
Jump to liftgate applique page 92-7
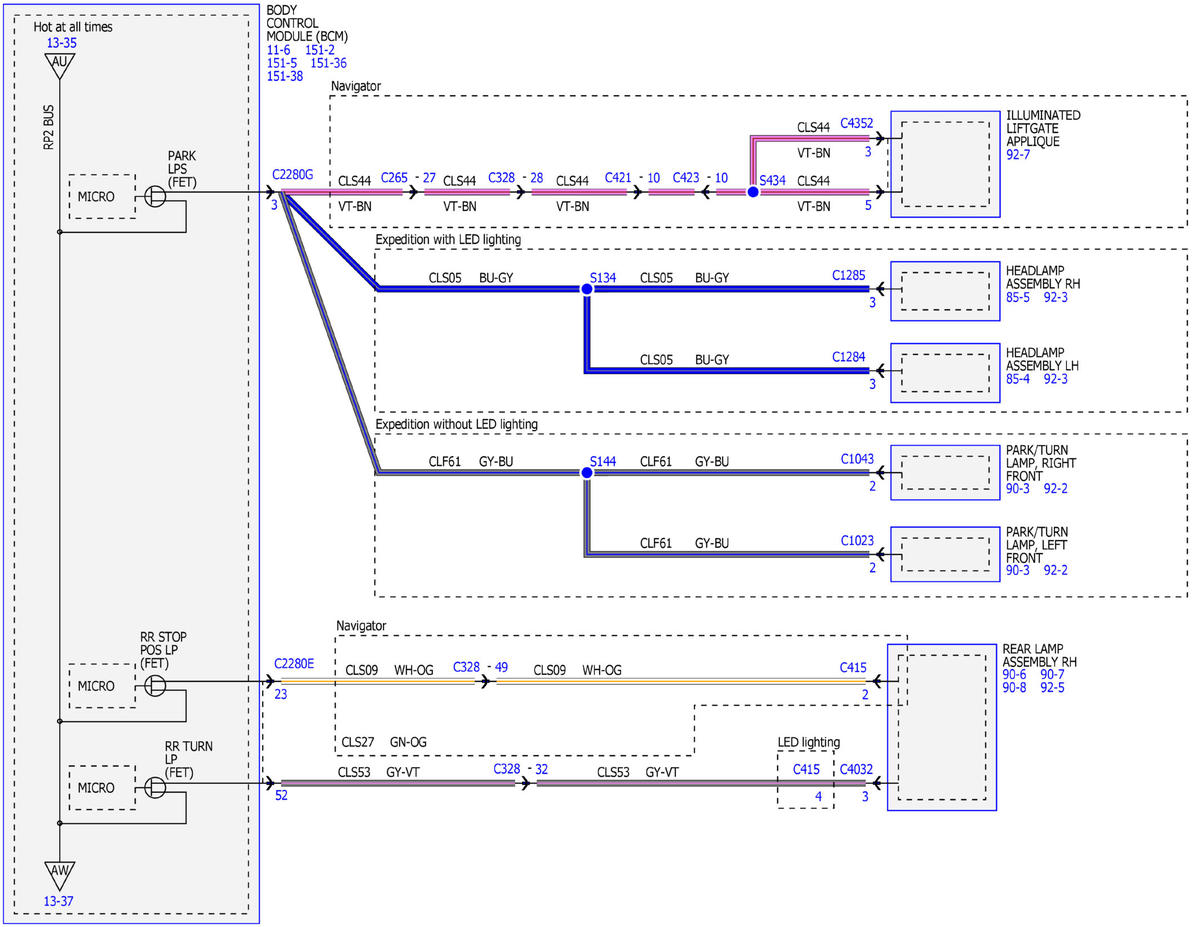[x=1021, y=156]
